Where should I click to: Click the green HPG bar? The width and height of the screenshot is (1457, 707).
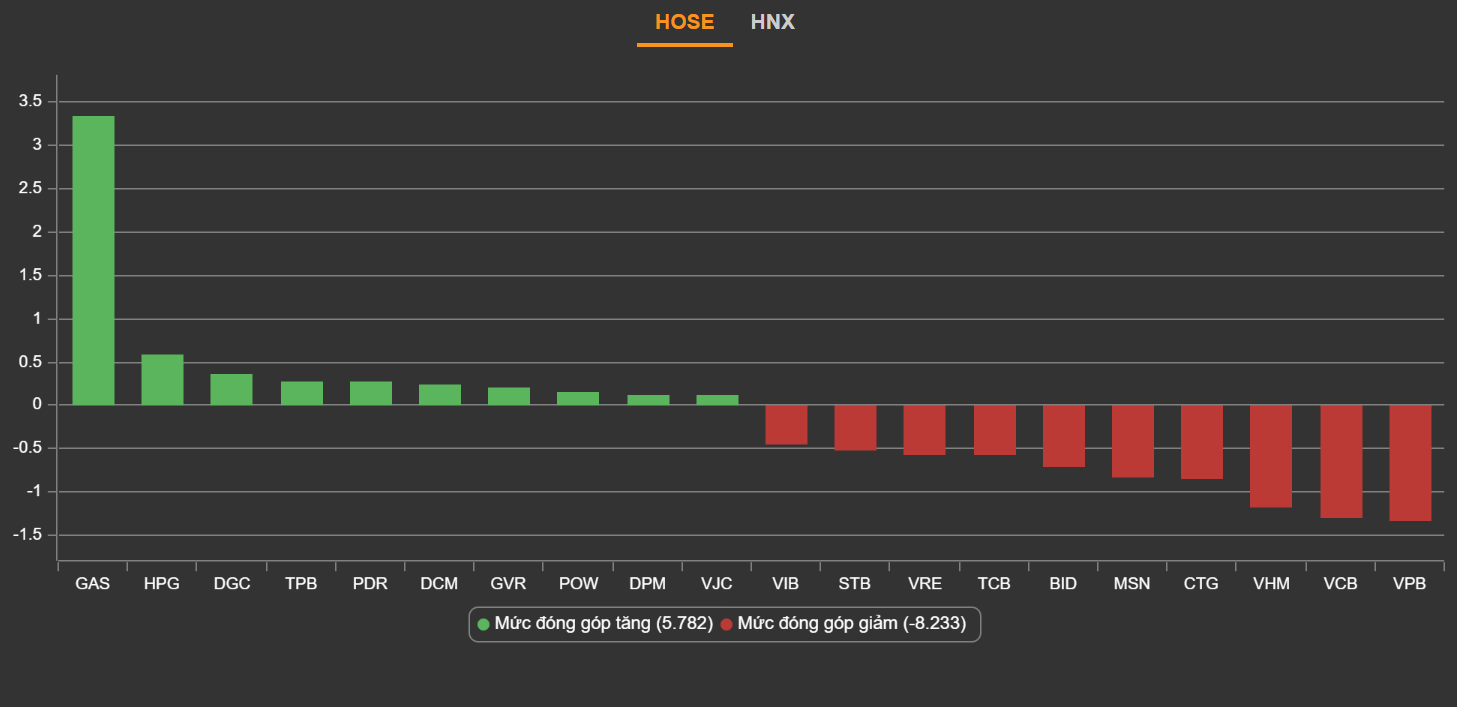162,380
